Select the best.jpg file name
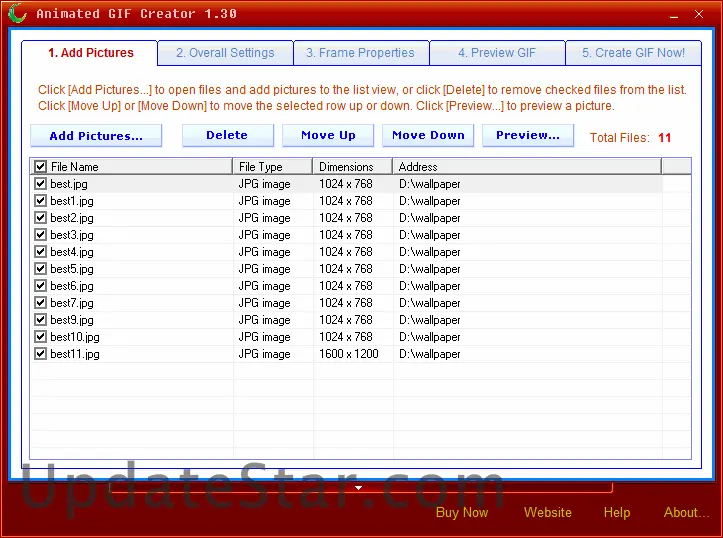The height and width of the screenshot is (538, 723). tap(69, 184)
